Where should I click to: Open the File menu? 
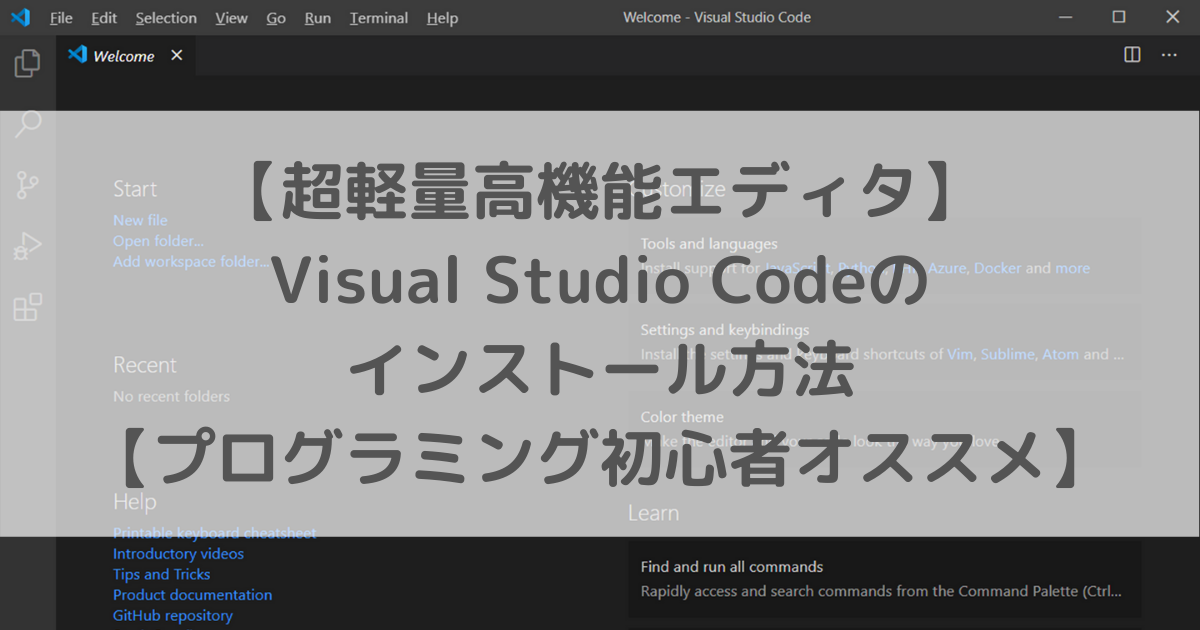(x=61, y=18)
